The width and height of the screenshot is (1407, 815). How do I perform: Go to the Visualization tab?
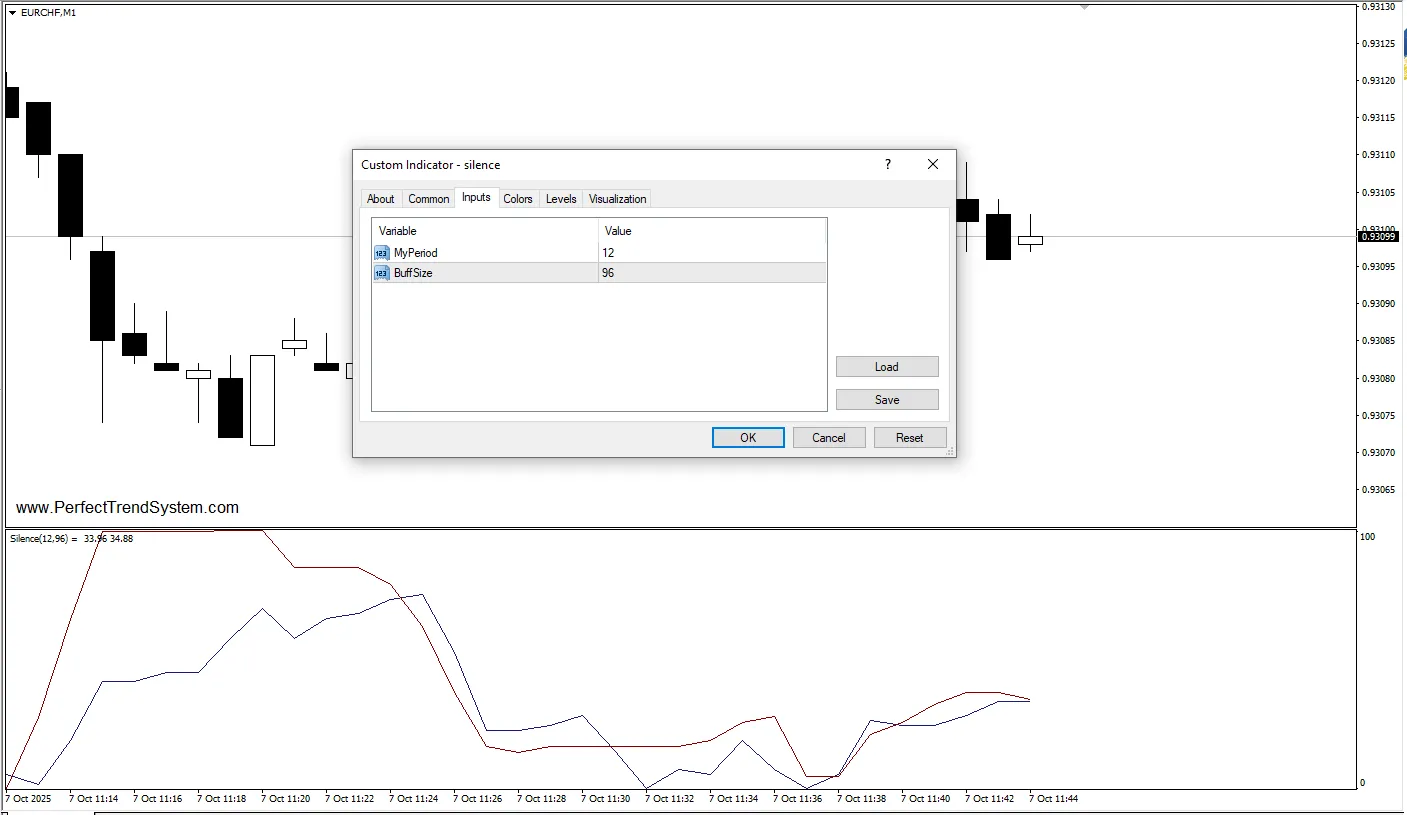[617, 199]
